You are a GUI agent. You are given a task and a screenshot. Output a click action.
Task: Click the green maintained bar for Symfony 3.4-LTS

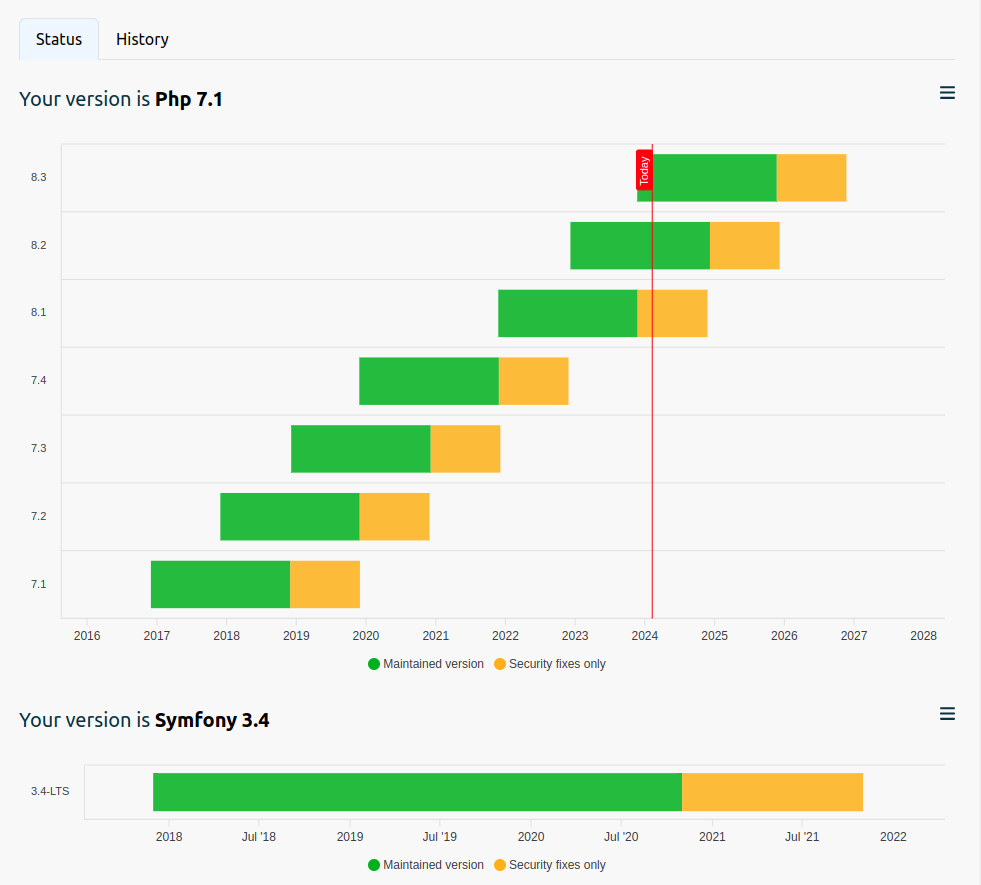[x=417, y=792]
